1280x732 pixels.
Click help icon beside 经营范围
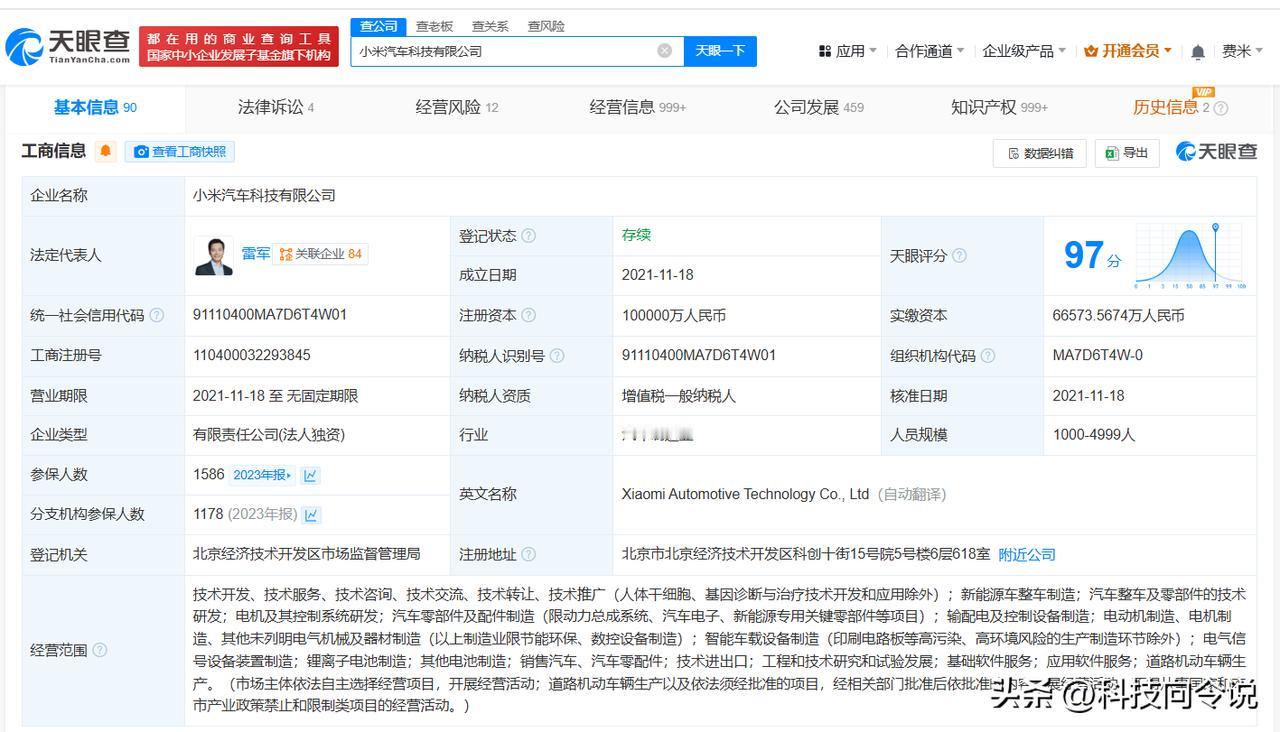coord(100,650)
